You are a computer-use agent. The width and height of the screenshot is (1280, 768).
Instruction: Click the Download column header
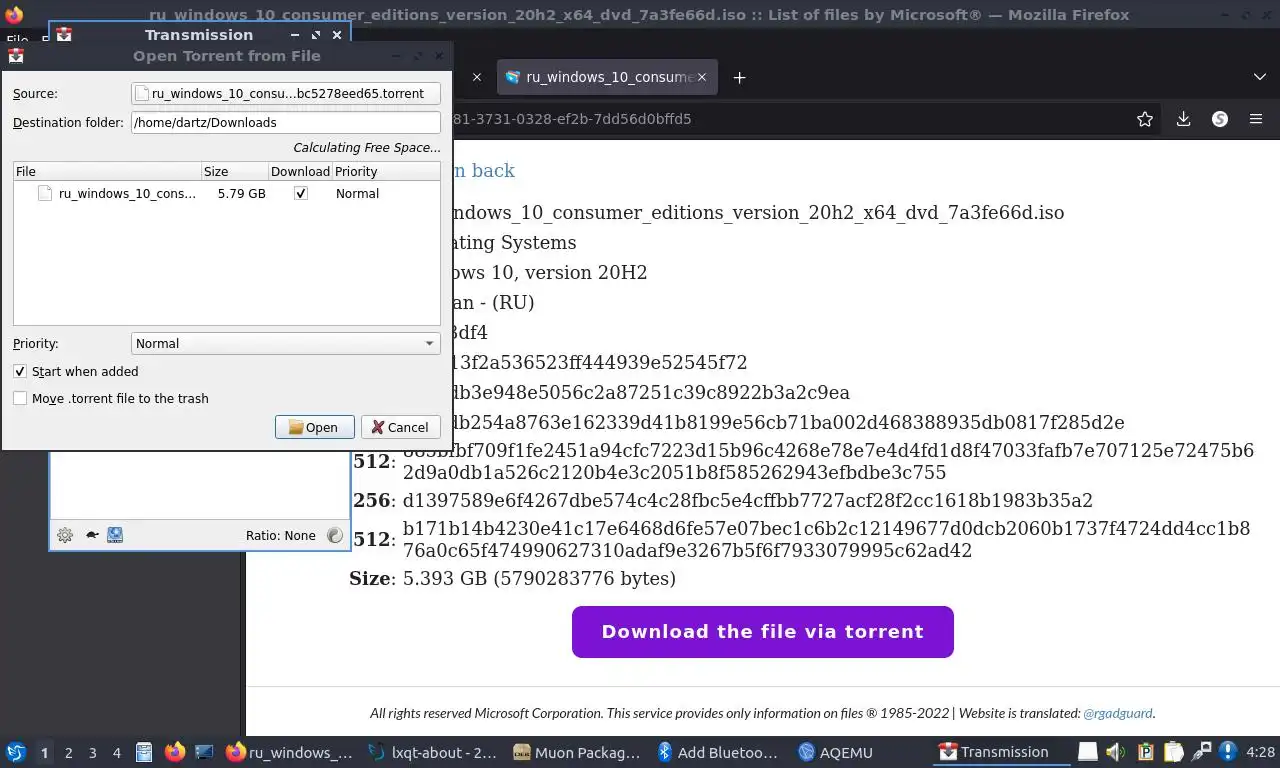300,171
